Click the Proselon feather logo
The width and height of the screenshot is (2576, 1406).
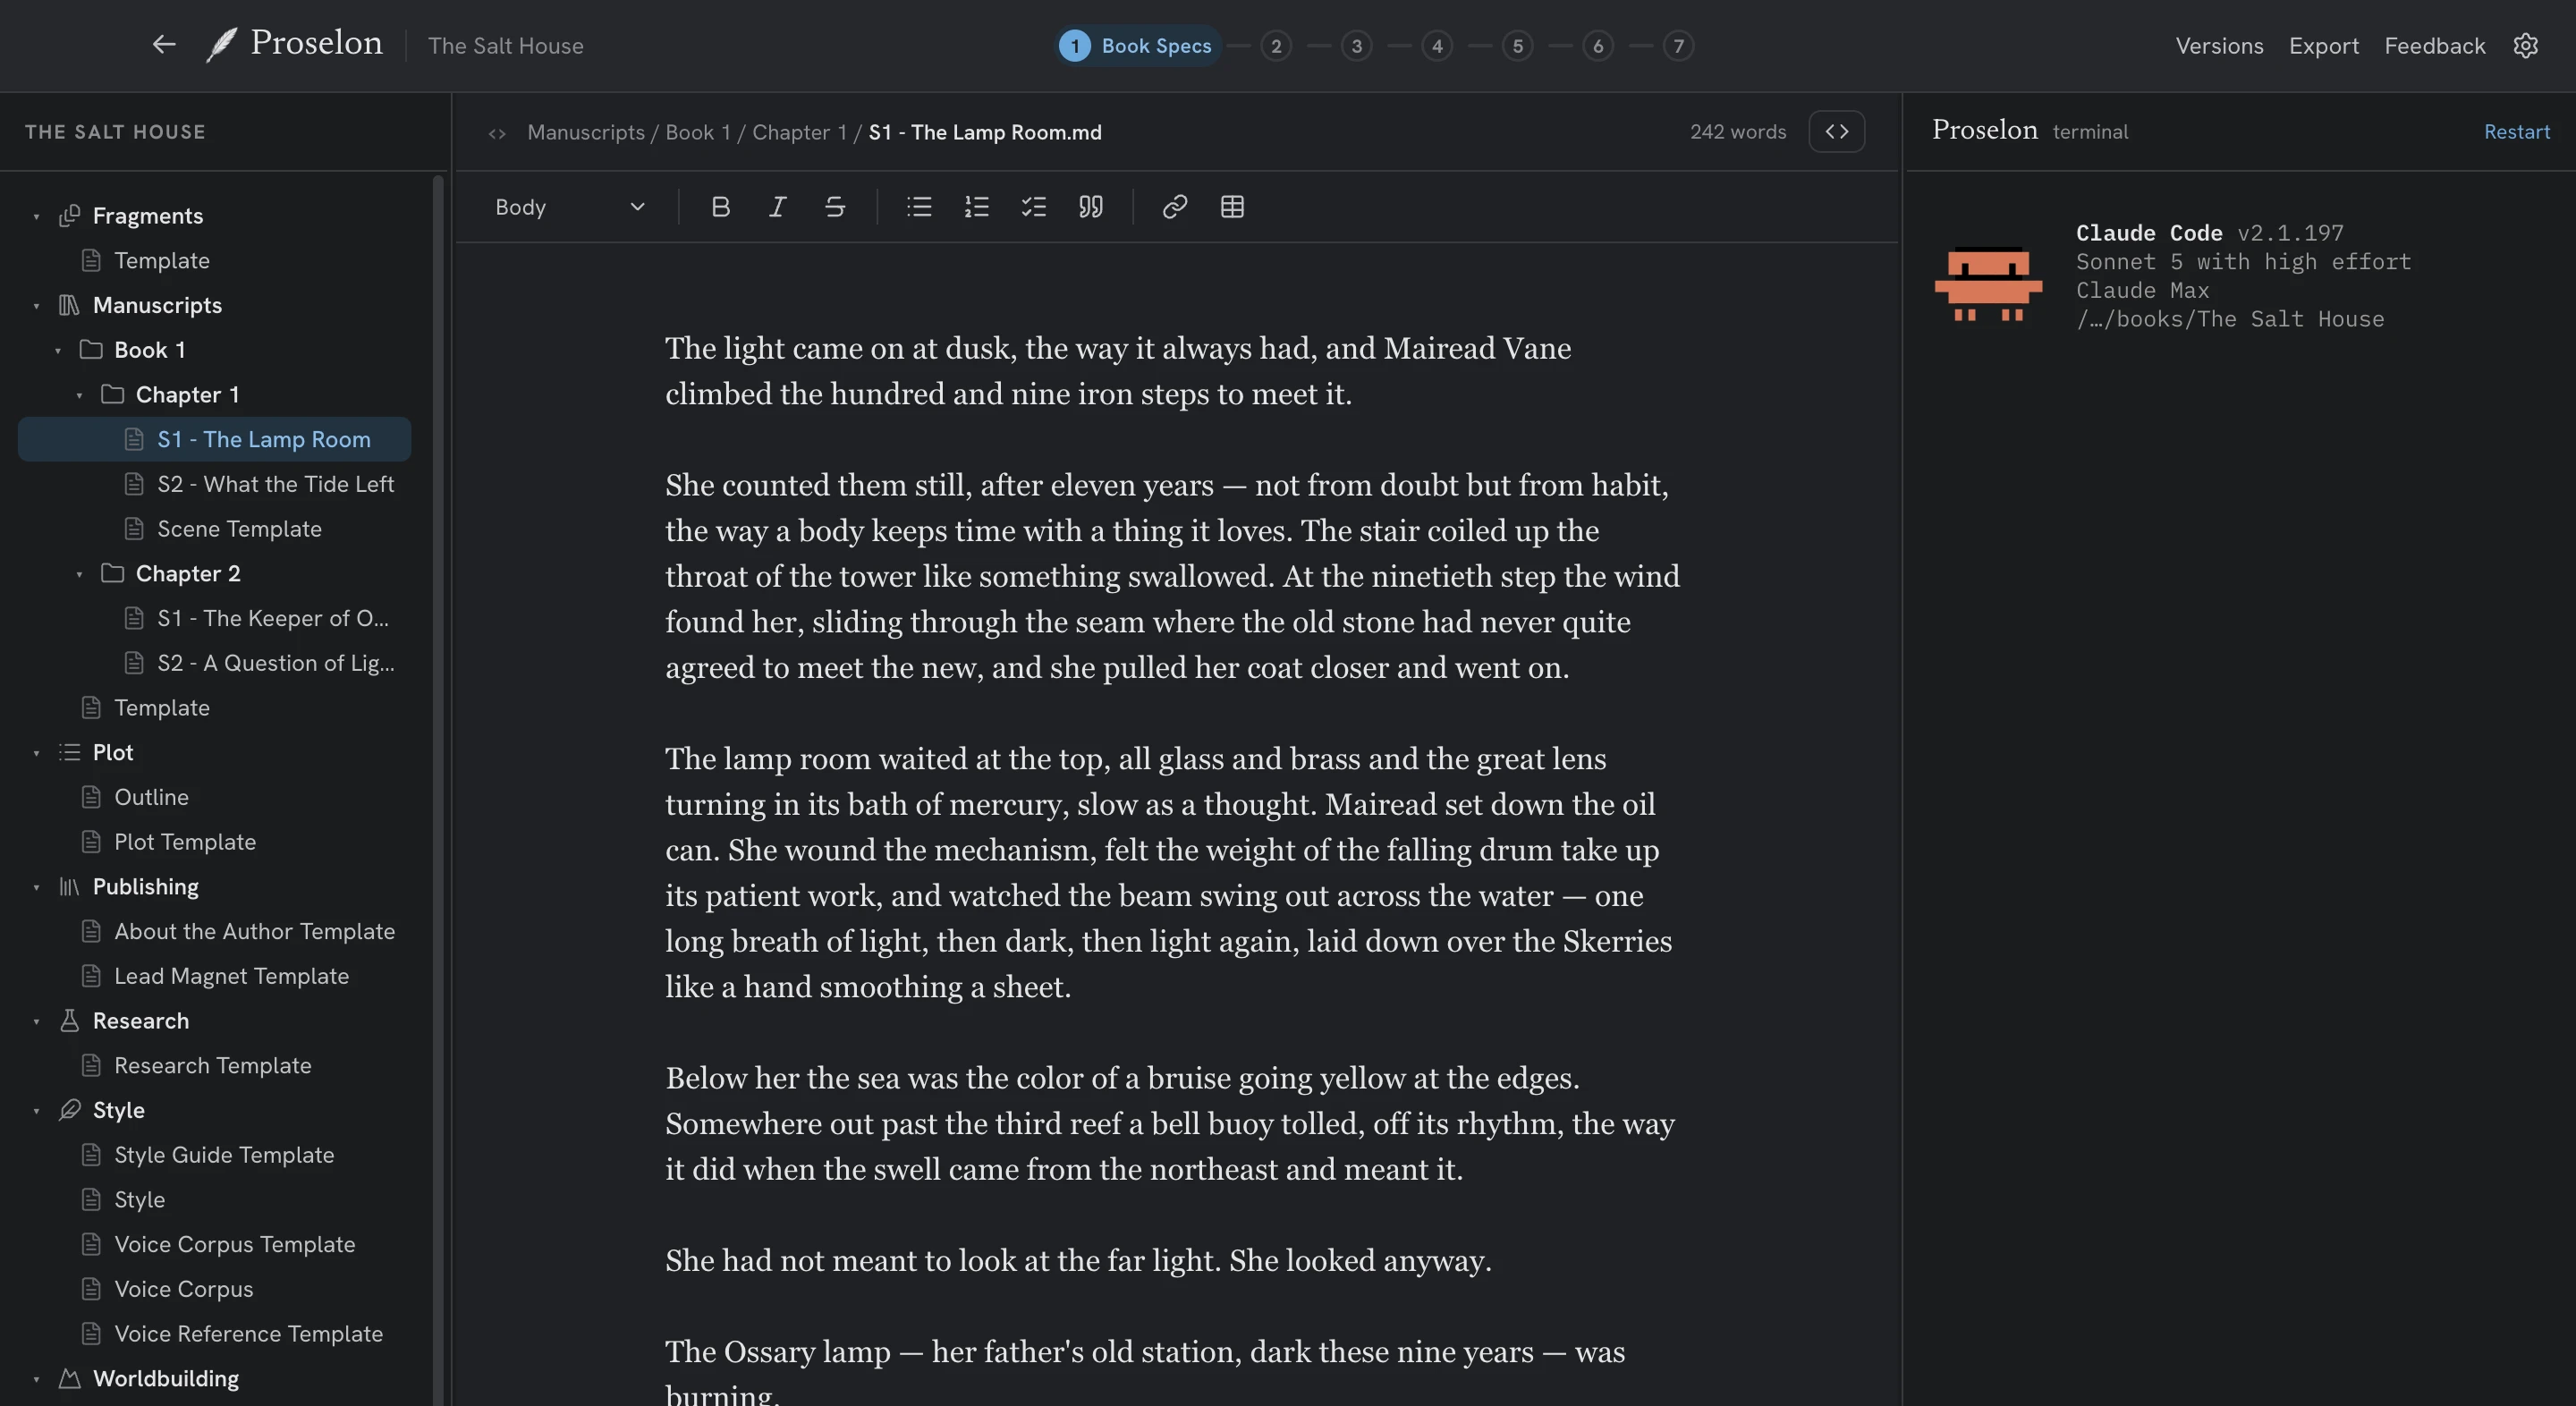tap(221, 45)
